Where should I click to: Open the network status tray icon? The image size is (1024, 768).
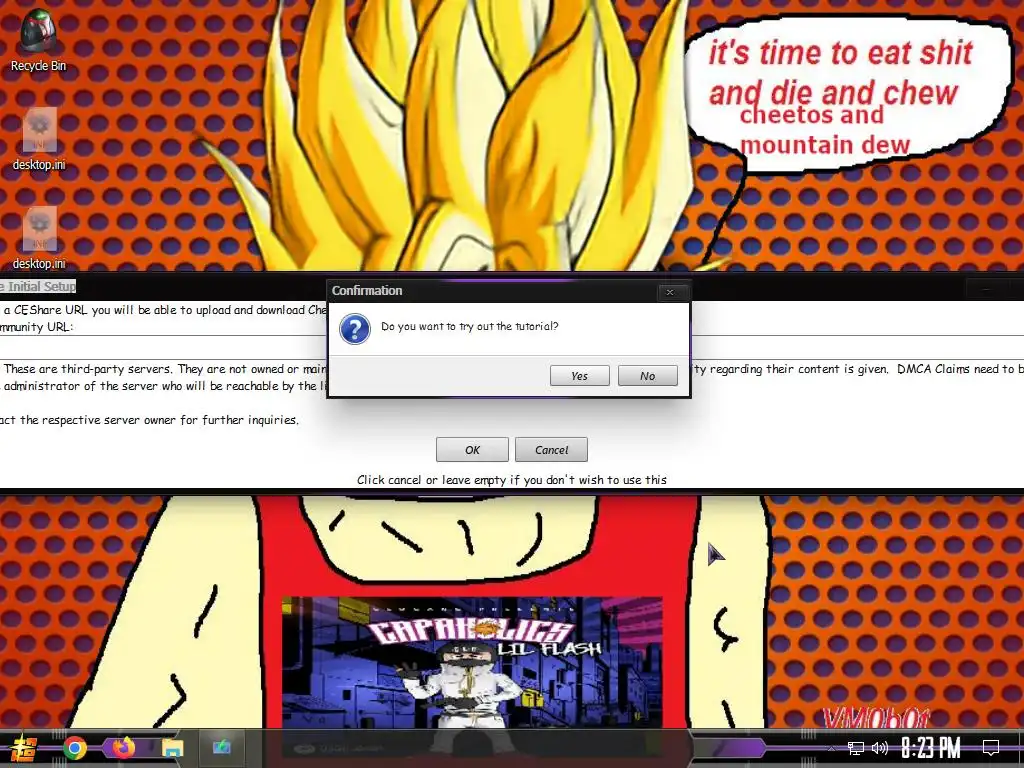(x=855, y=748)
